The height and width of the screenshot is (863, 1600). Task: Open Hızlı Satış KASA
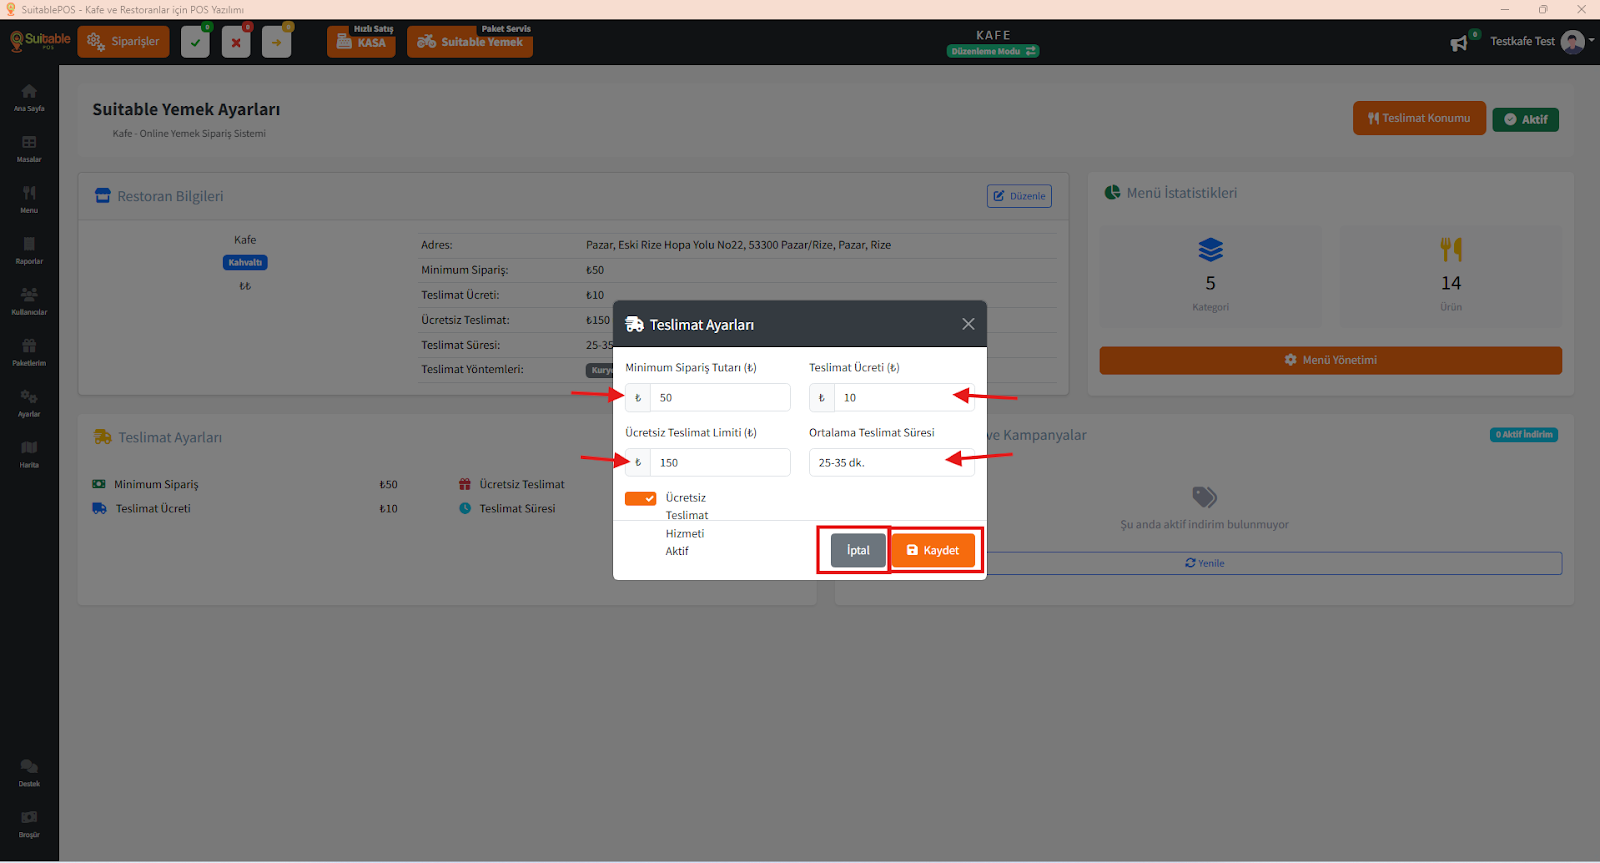click(361, 41)
